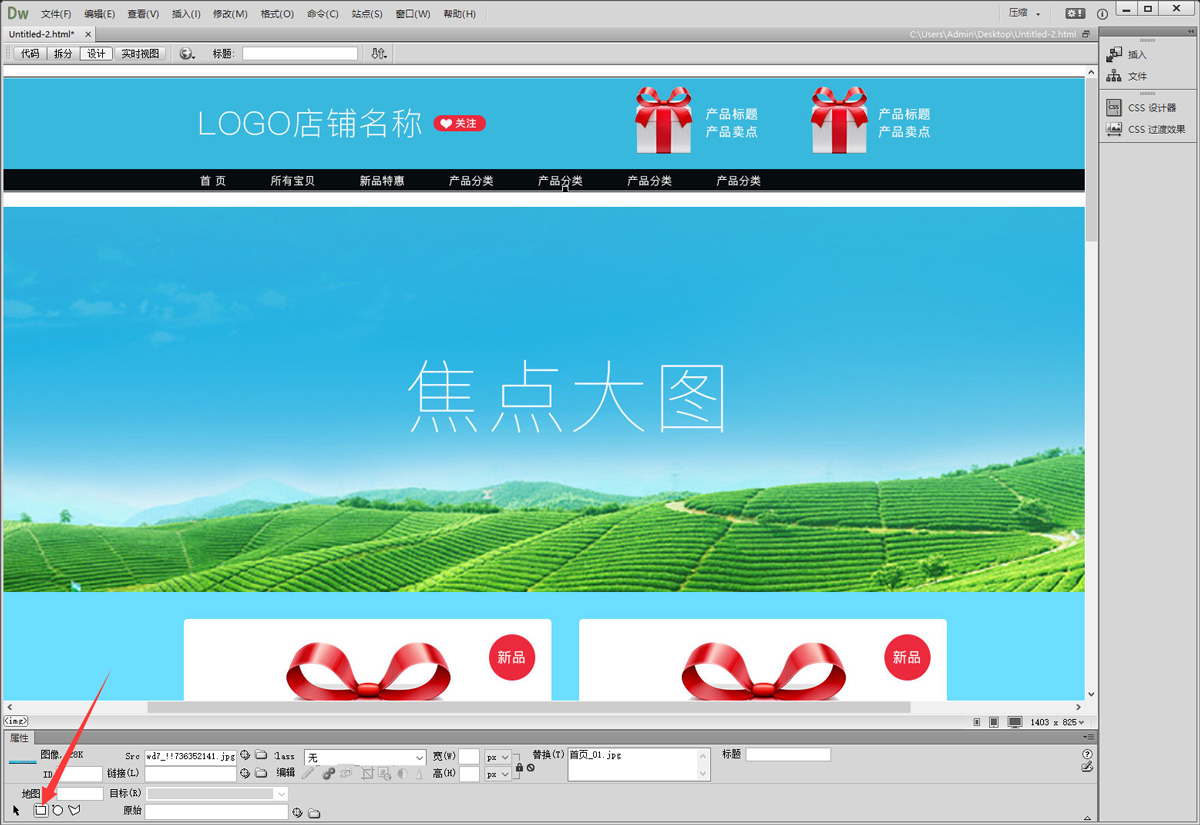Screen dimensions: 1200x825
Task: Click the 实时视图 button
Action: [140, 54]
